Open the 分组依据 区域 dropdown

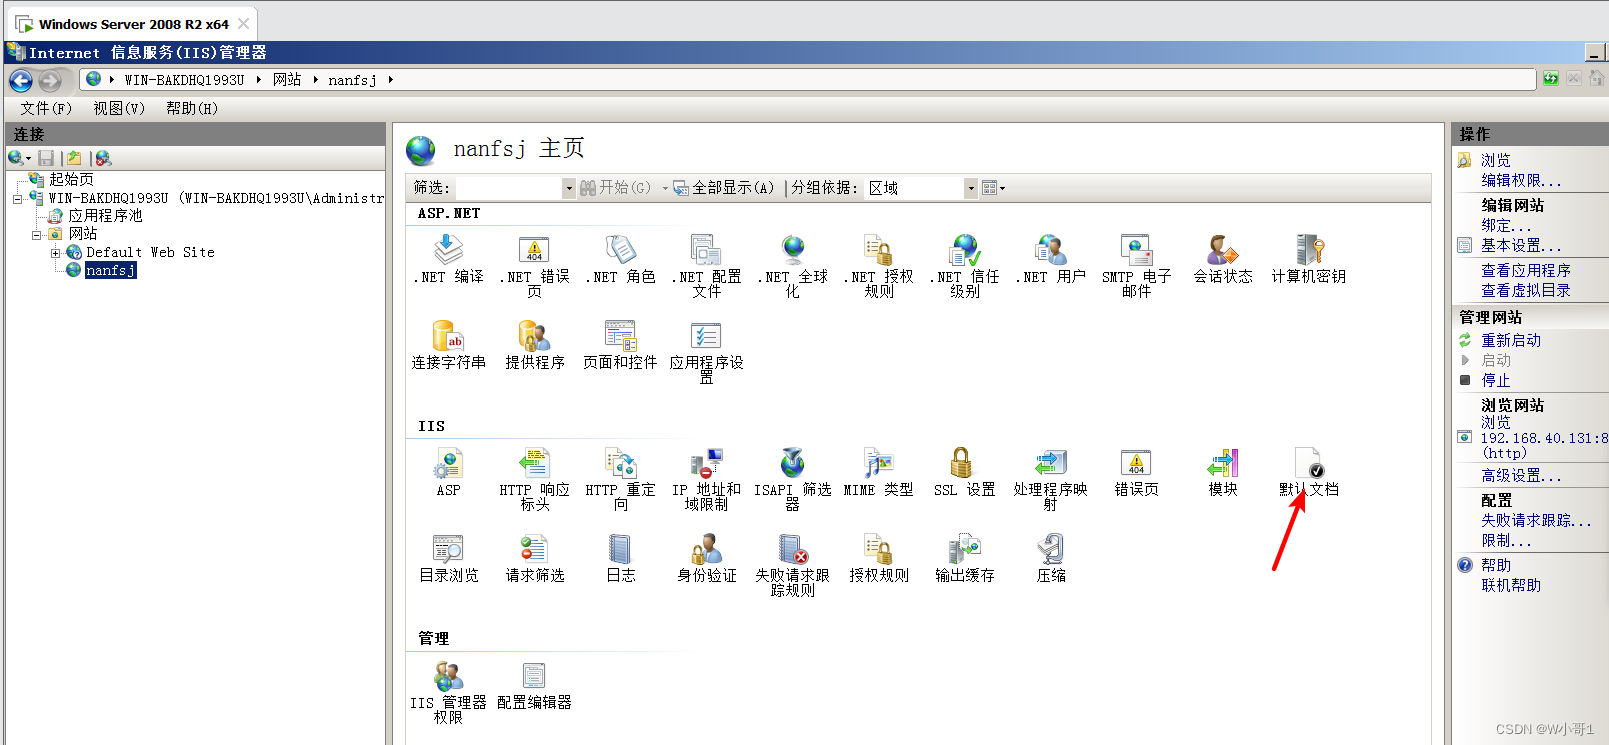[970, 188]
